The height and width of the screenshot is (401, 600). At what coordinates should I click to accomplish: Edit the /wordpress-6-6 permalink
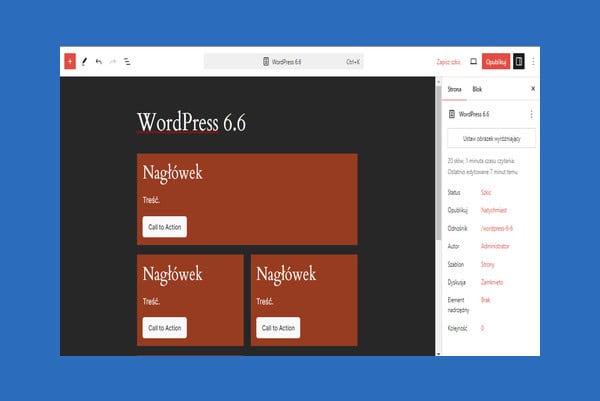[x=496, y=228]
